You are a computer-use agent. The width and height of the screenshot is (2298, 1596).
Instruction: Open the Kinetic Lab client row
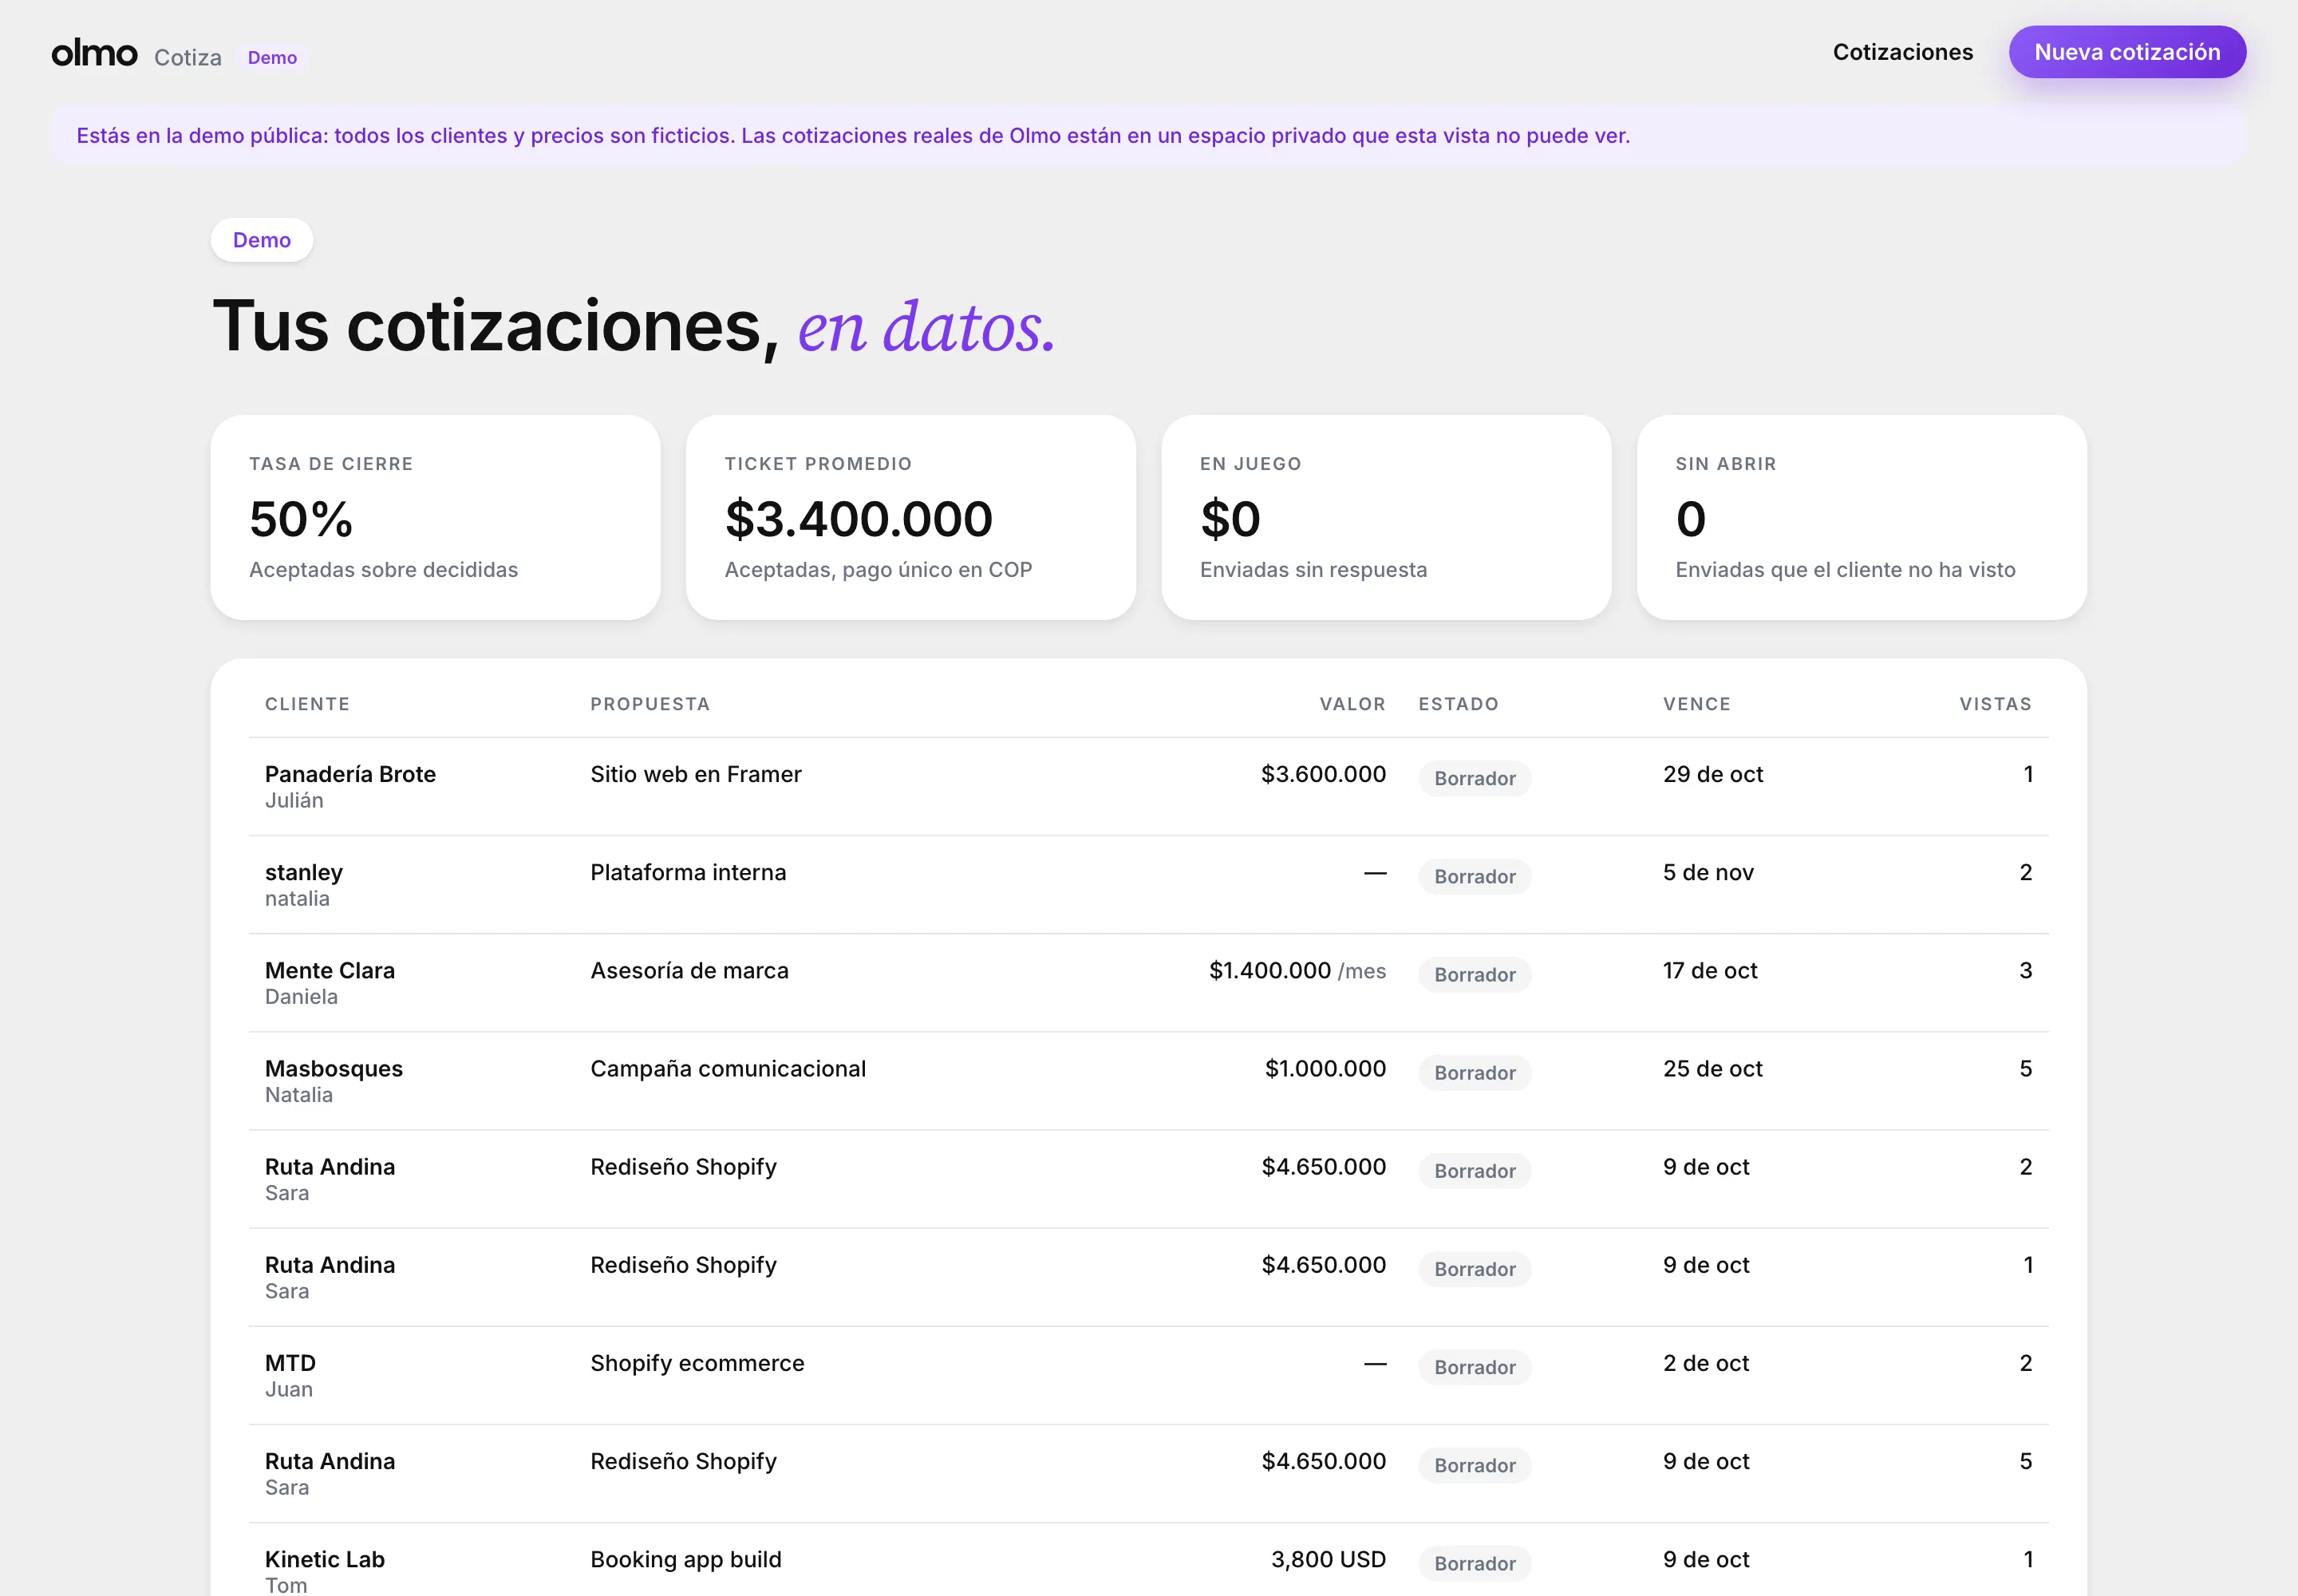[x=1148, y=1560]
